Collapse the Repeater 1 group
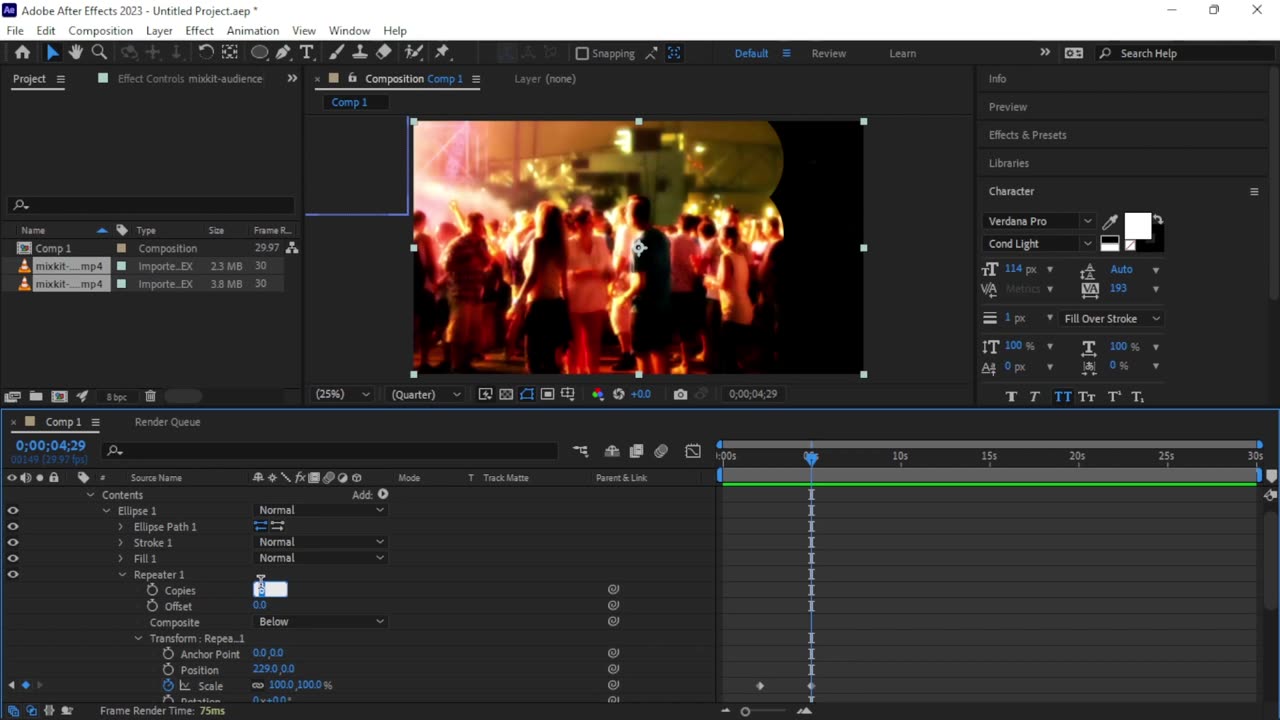Image resolution: width=1280 pixels, height=720 pixels. point(122,575)
